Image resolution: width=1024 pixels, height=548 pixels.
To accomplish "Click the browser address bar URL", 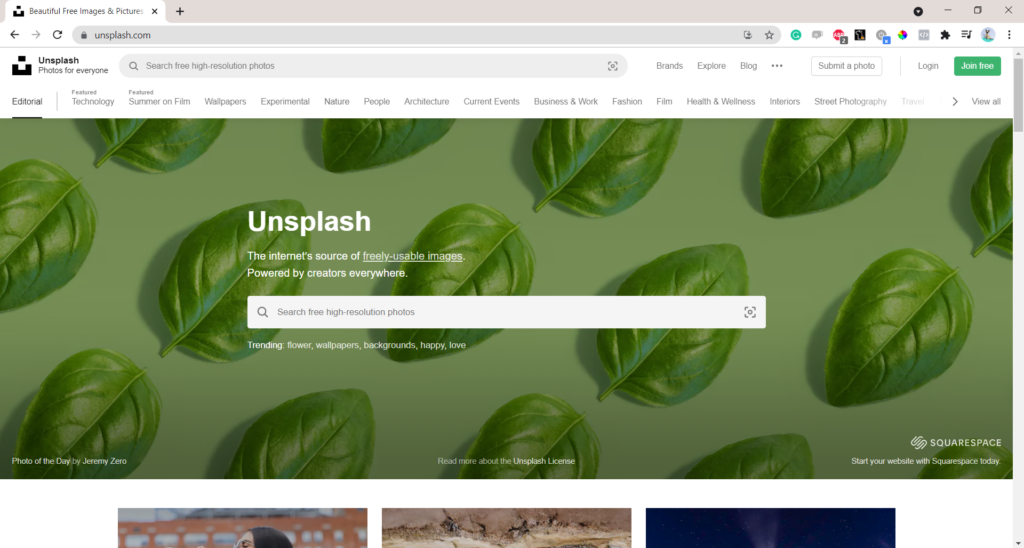I will 122,35.
